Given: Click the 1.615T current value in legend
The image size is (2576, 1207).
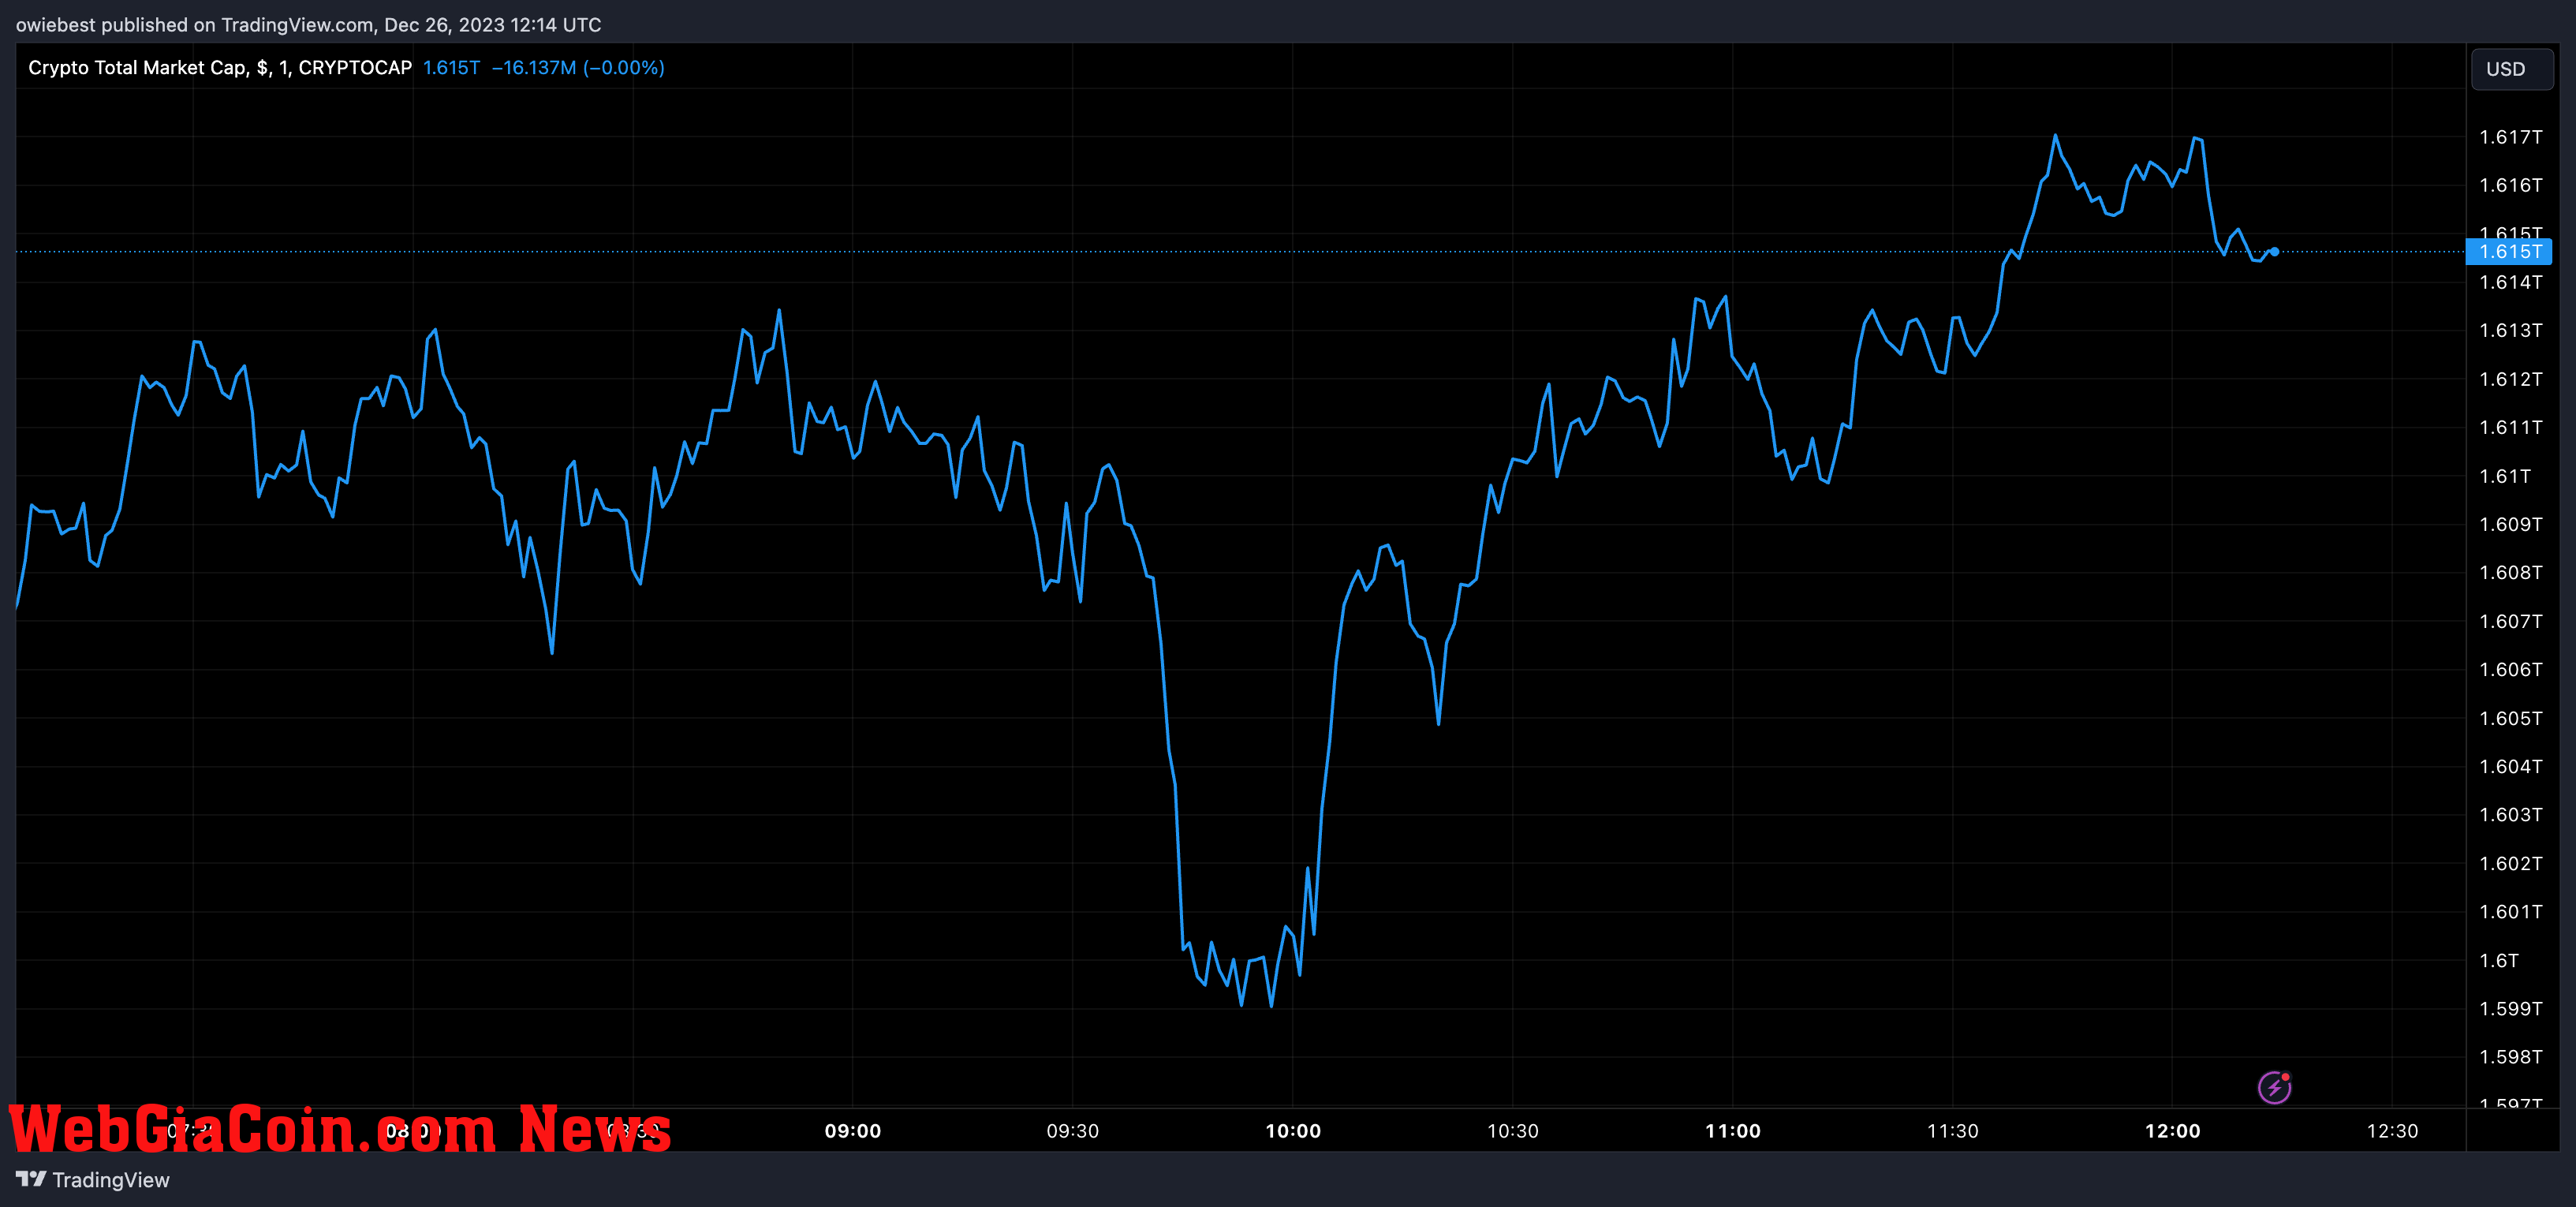Looking at the screenshot, I should [x=451, y=68].
